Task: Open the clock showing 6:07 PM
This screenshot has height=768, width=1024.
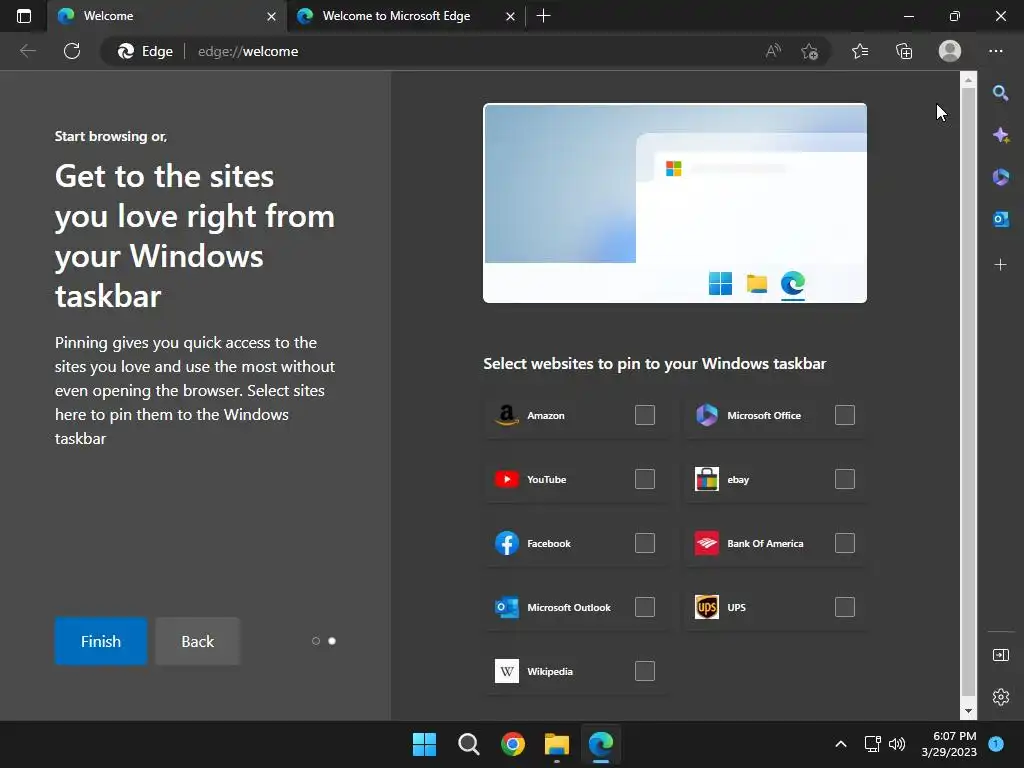Action: (x=949, y=744)
